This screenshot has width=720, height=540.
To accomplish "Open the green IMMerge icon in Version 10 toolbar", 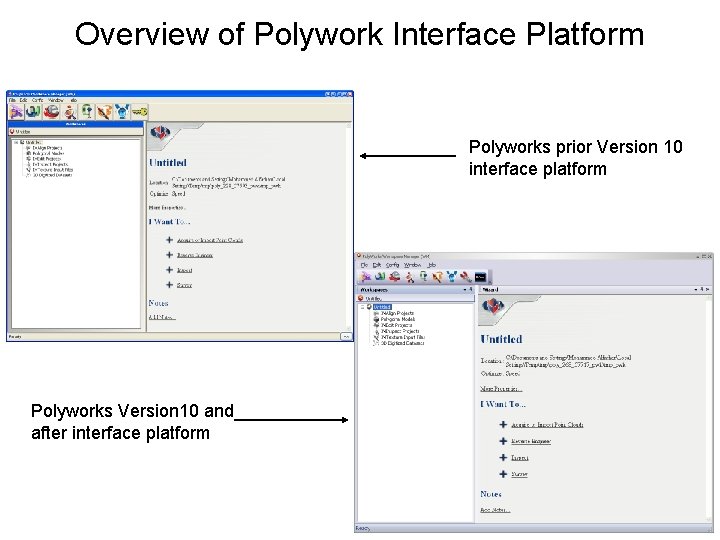I will [380, 276].
